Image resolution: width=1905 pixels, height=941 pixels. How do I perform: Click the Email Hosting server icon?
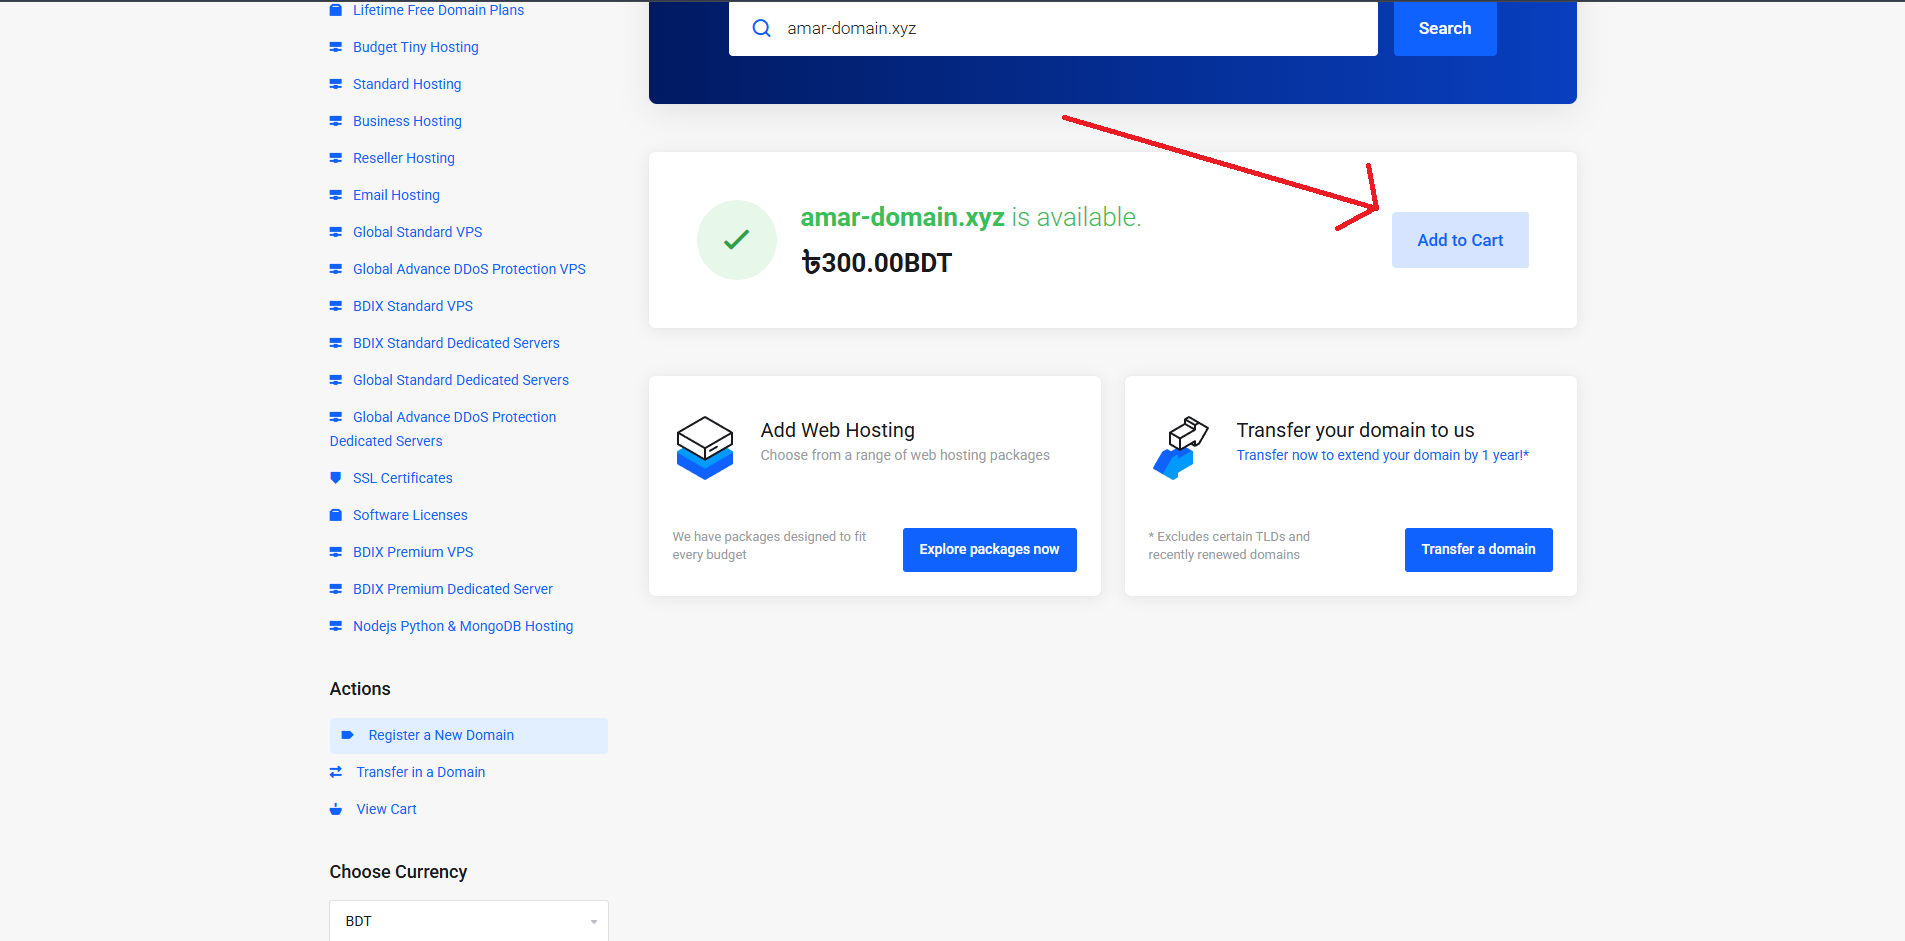tap(336, 195)
